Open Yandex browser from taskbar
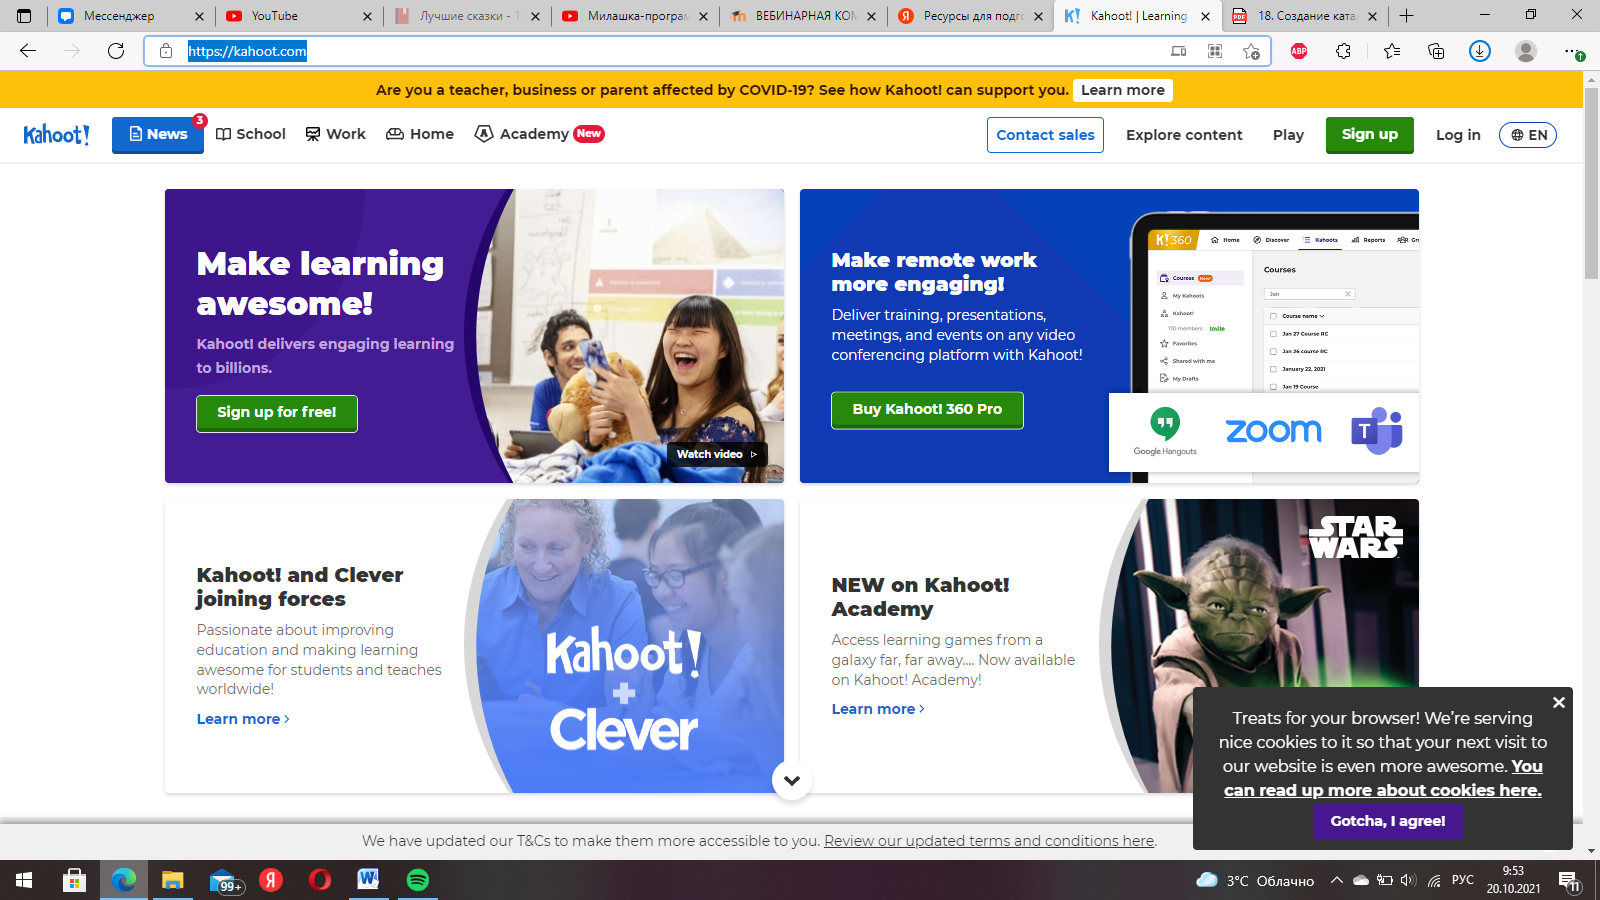1600x900 pixels. click(x=271, y=880)
